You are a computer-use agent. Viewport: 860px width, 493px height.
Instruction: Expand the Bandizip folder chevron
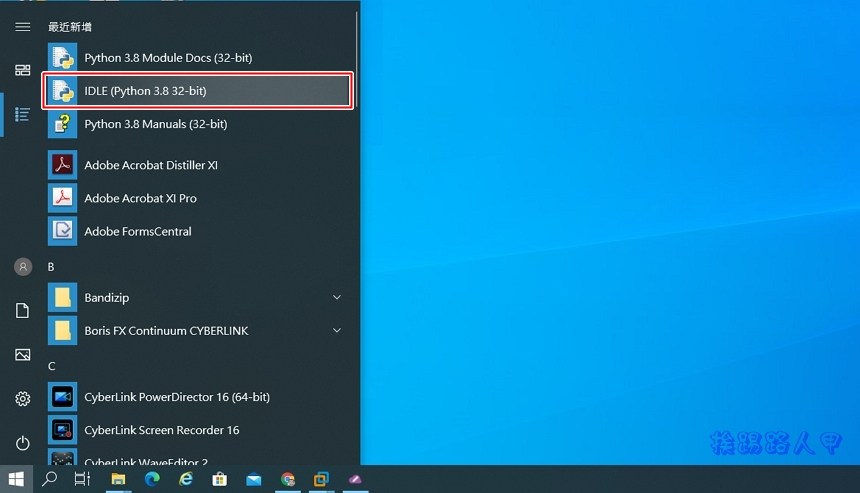point(337,297)
